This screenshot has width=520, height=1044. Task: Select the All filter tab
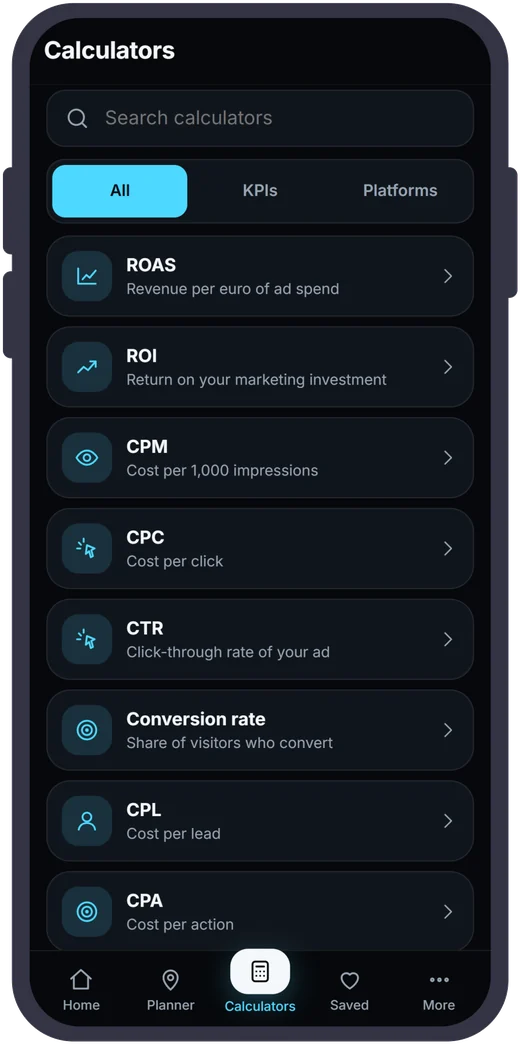pyautogui.click(x=120, y=191)
